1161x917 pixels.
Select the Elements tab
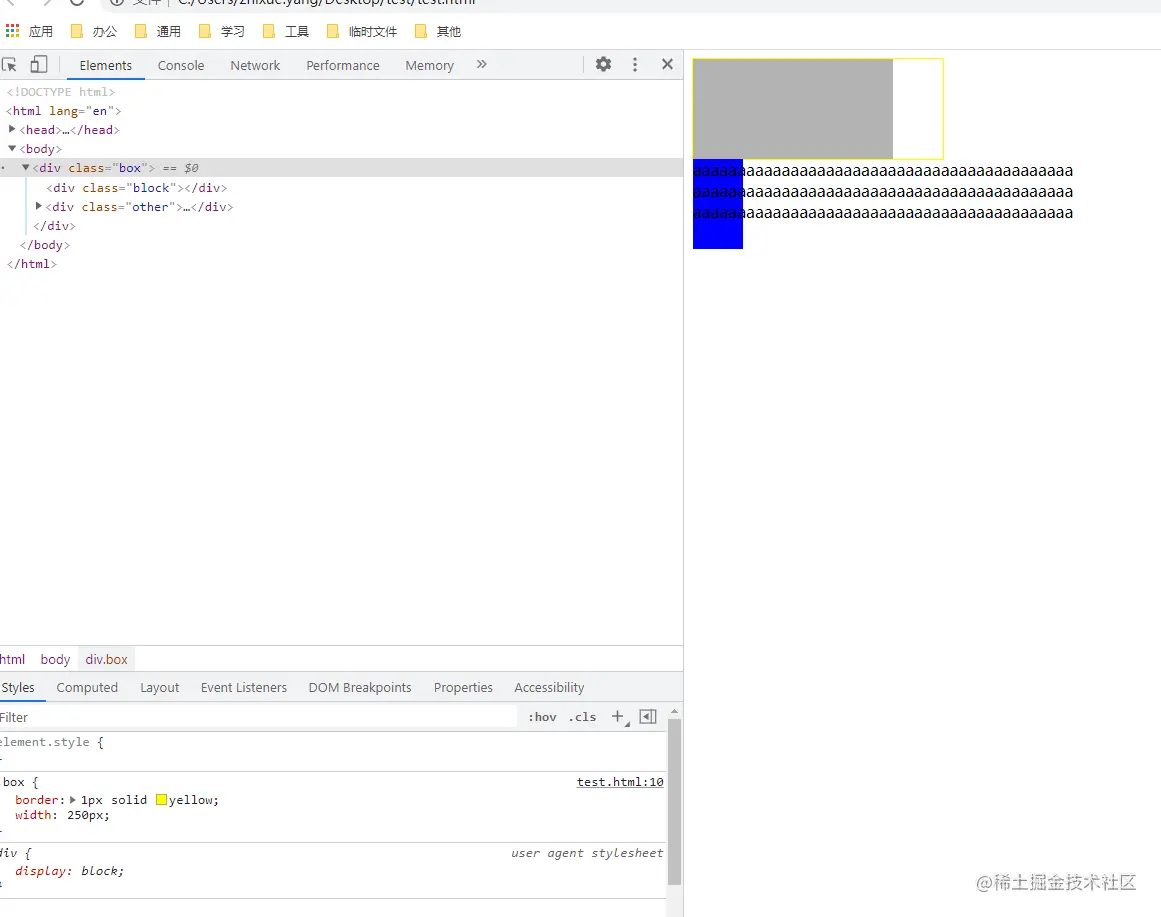tap(106, 65)
